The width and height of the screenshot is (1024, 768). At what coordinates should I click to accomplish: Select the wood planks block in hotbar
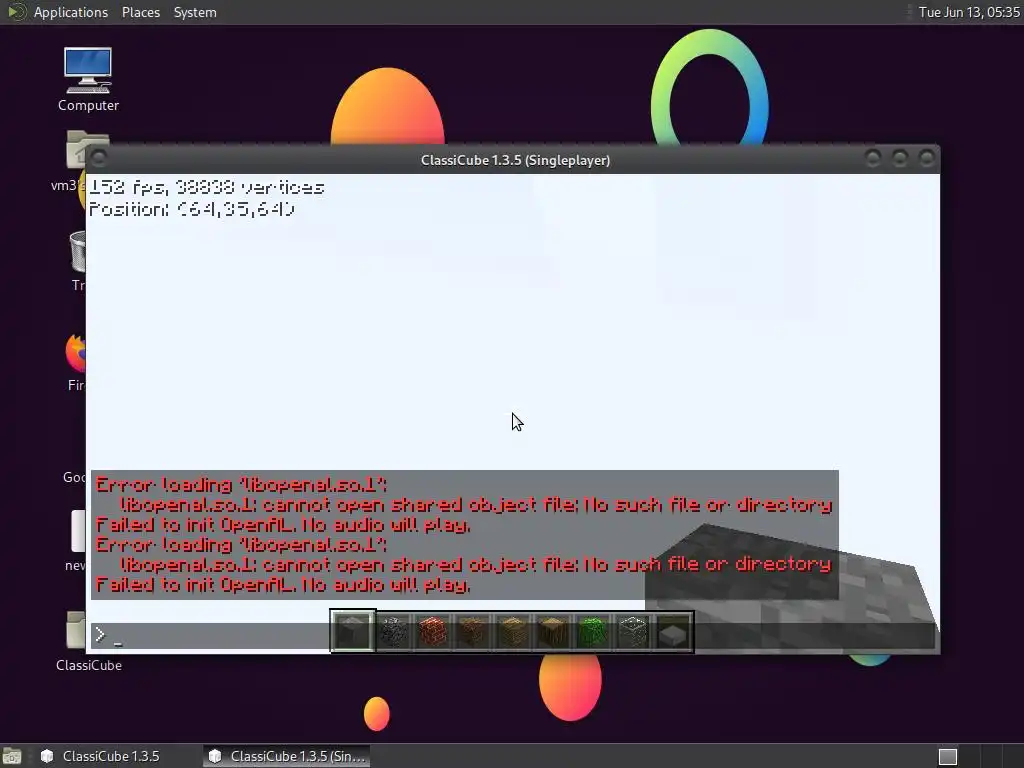click(x=513, y=632)
